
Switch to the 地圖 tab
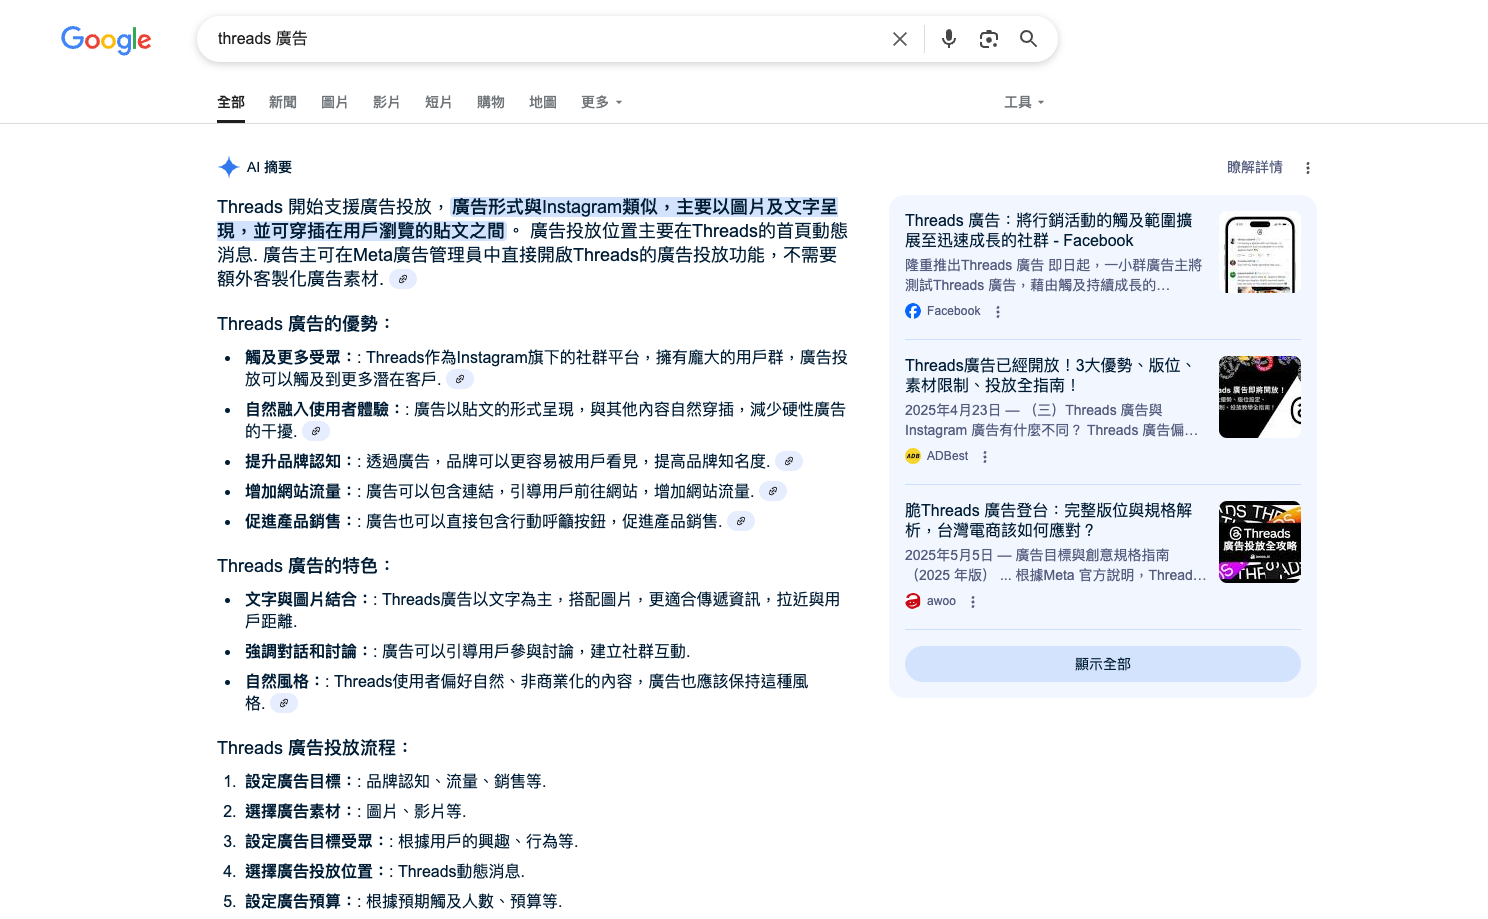coord(543,102)
